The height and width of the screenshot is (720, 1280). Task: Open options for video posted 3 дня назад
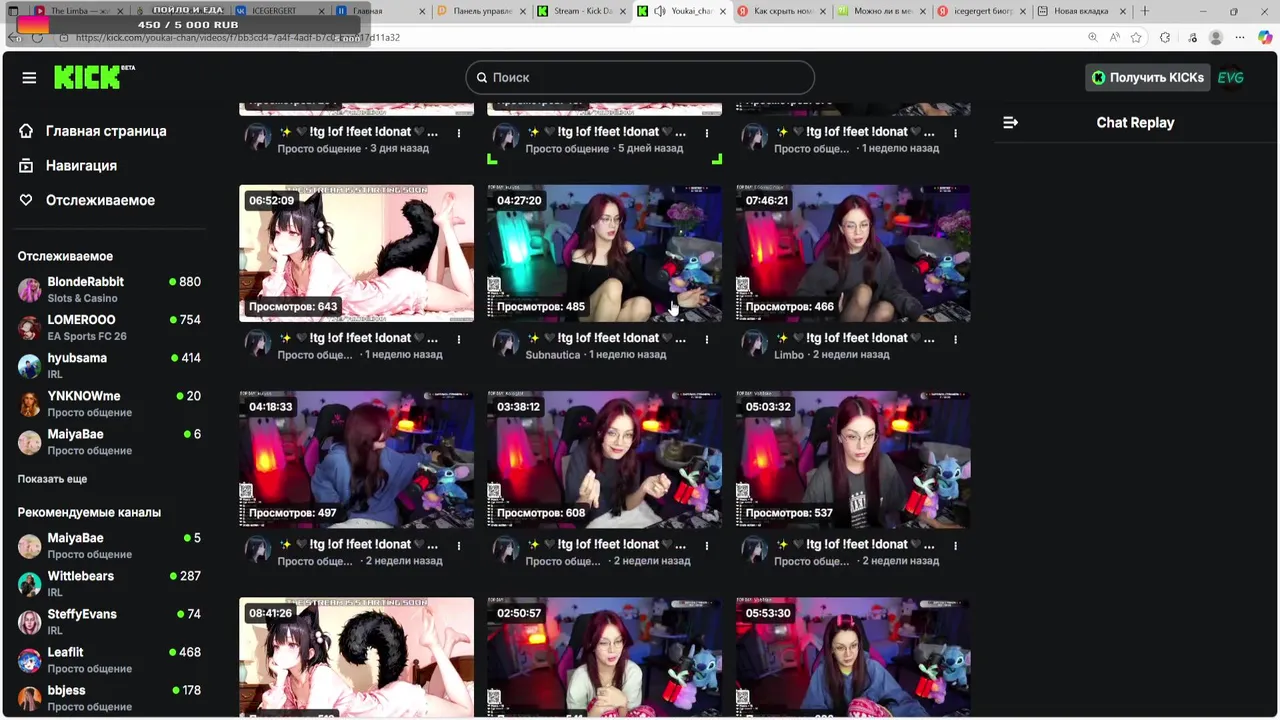[x=459, y=133]
